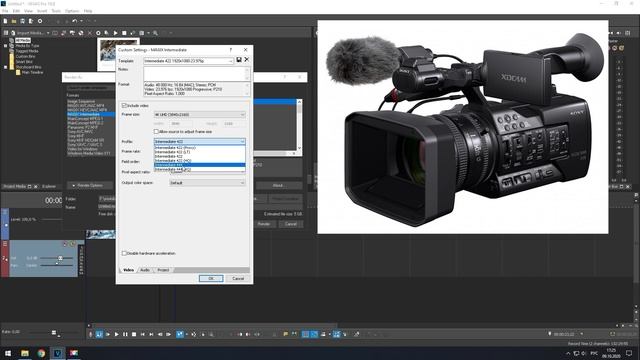Click the Play From Start icon
The width and height of the screenshot is (640, 360).
pos(108,334)
